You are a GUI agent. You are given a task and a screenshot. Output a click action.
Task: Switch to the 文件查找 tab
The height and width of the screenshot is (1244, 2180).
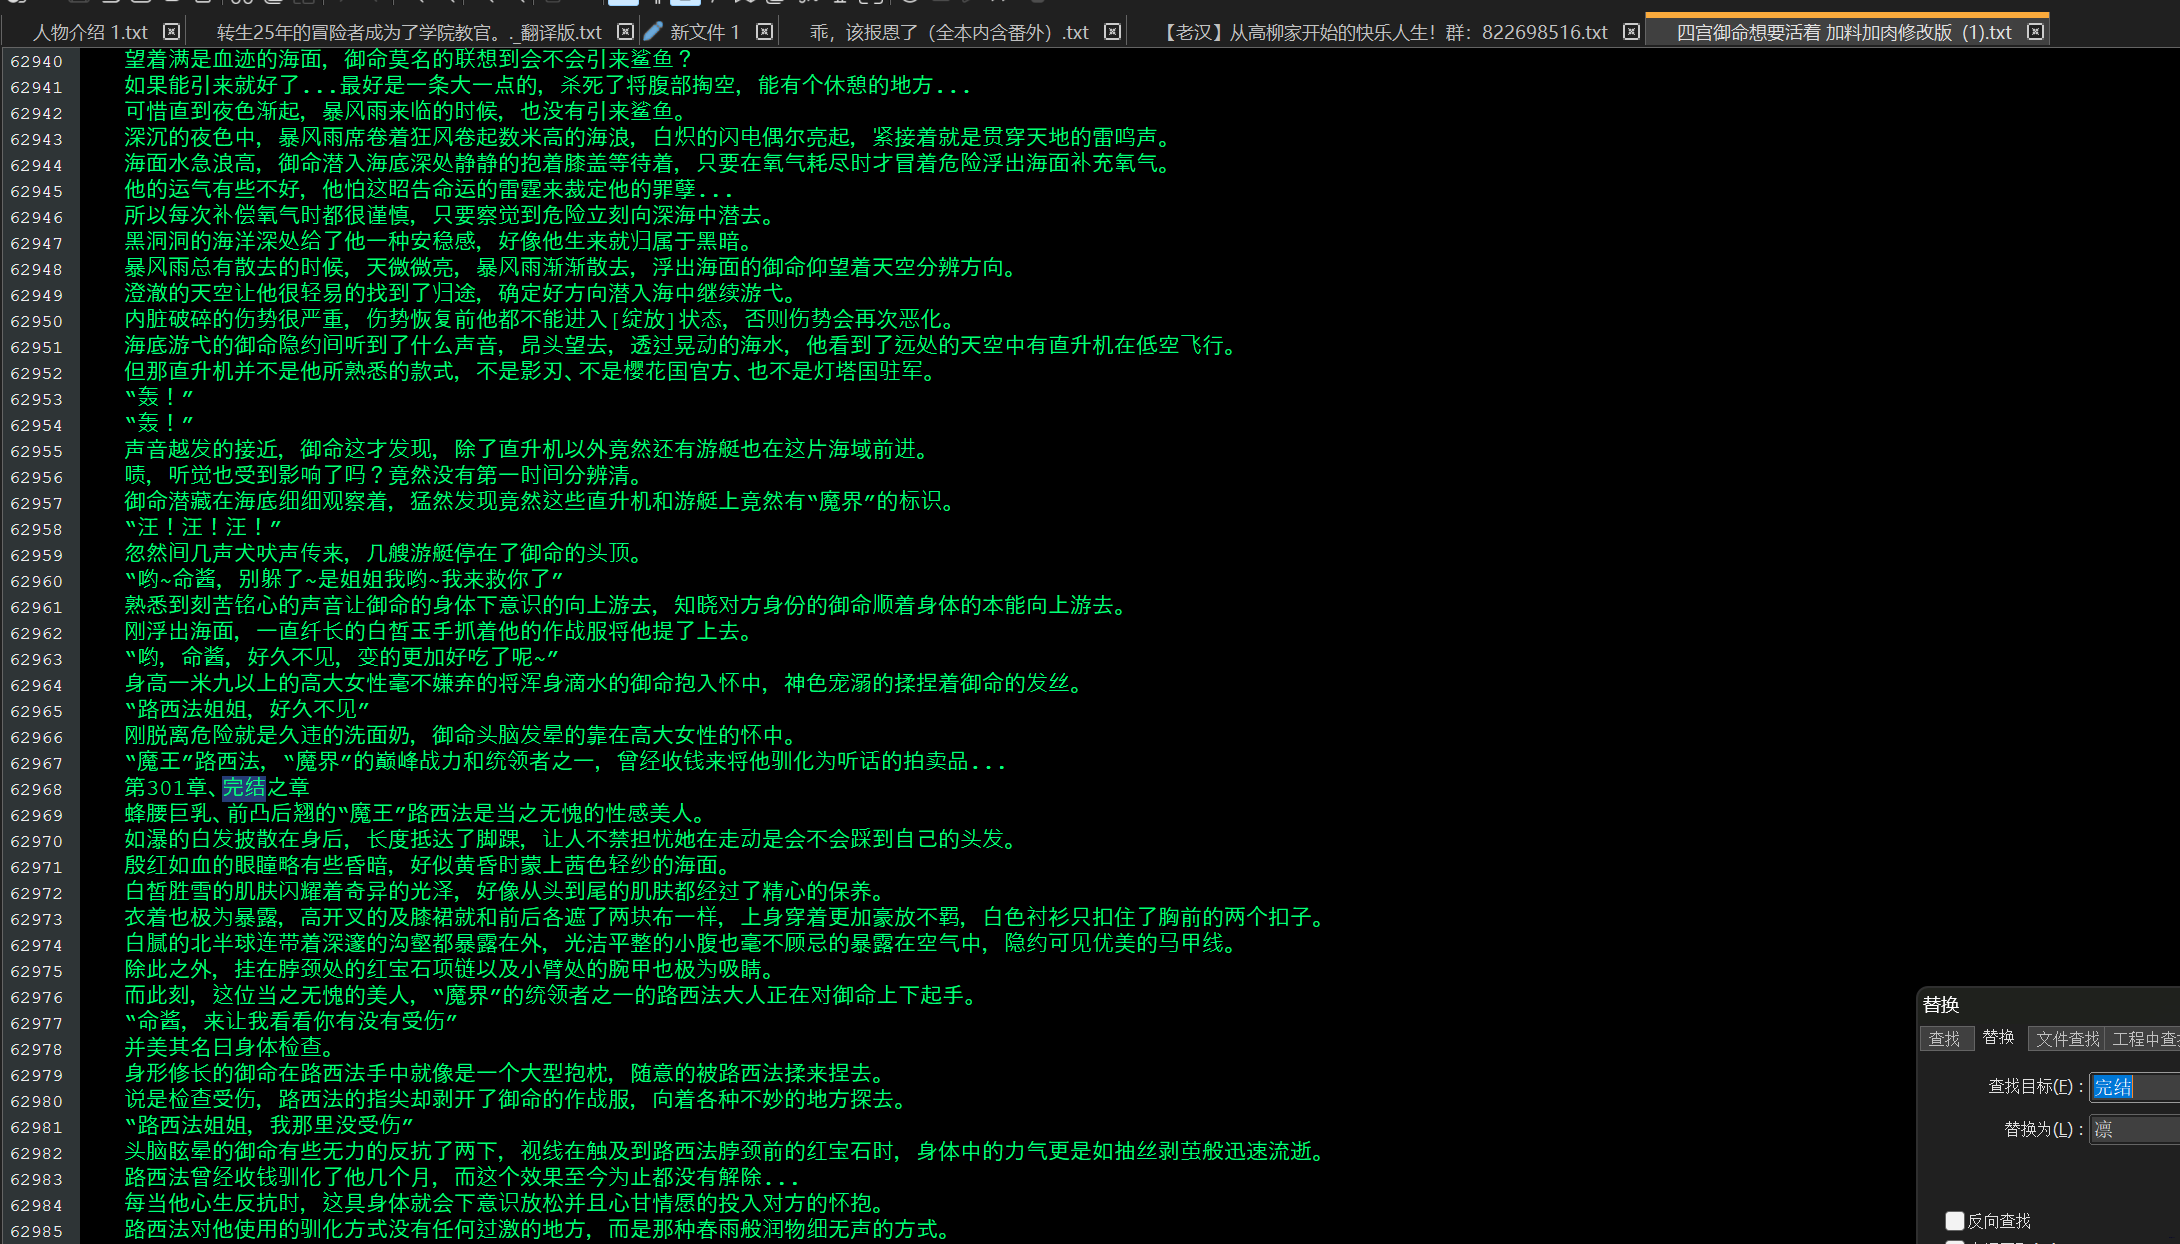(x=2066, y=1038)
